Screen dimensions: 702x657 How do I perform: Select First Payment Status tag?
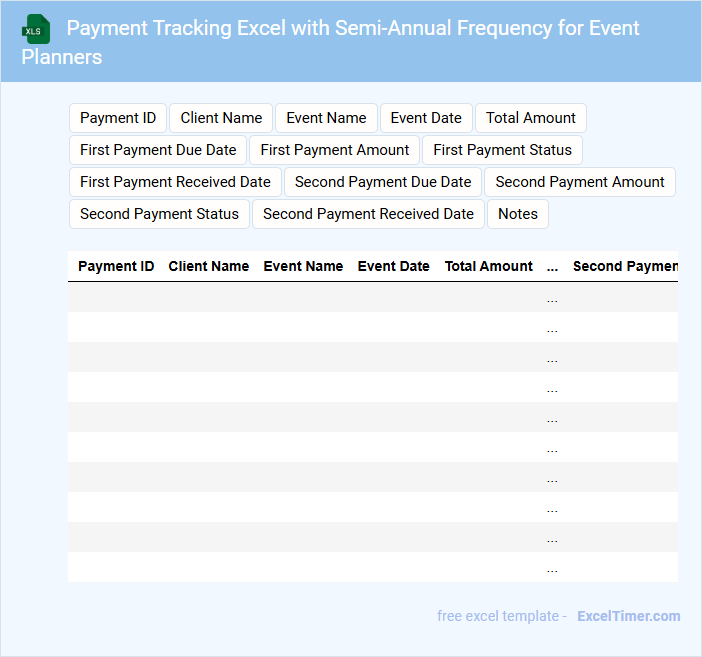coord(502,150)
